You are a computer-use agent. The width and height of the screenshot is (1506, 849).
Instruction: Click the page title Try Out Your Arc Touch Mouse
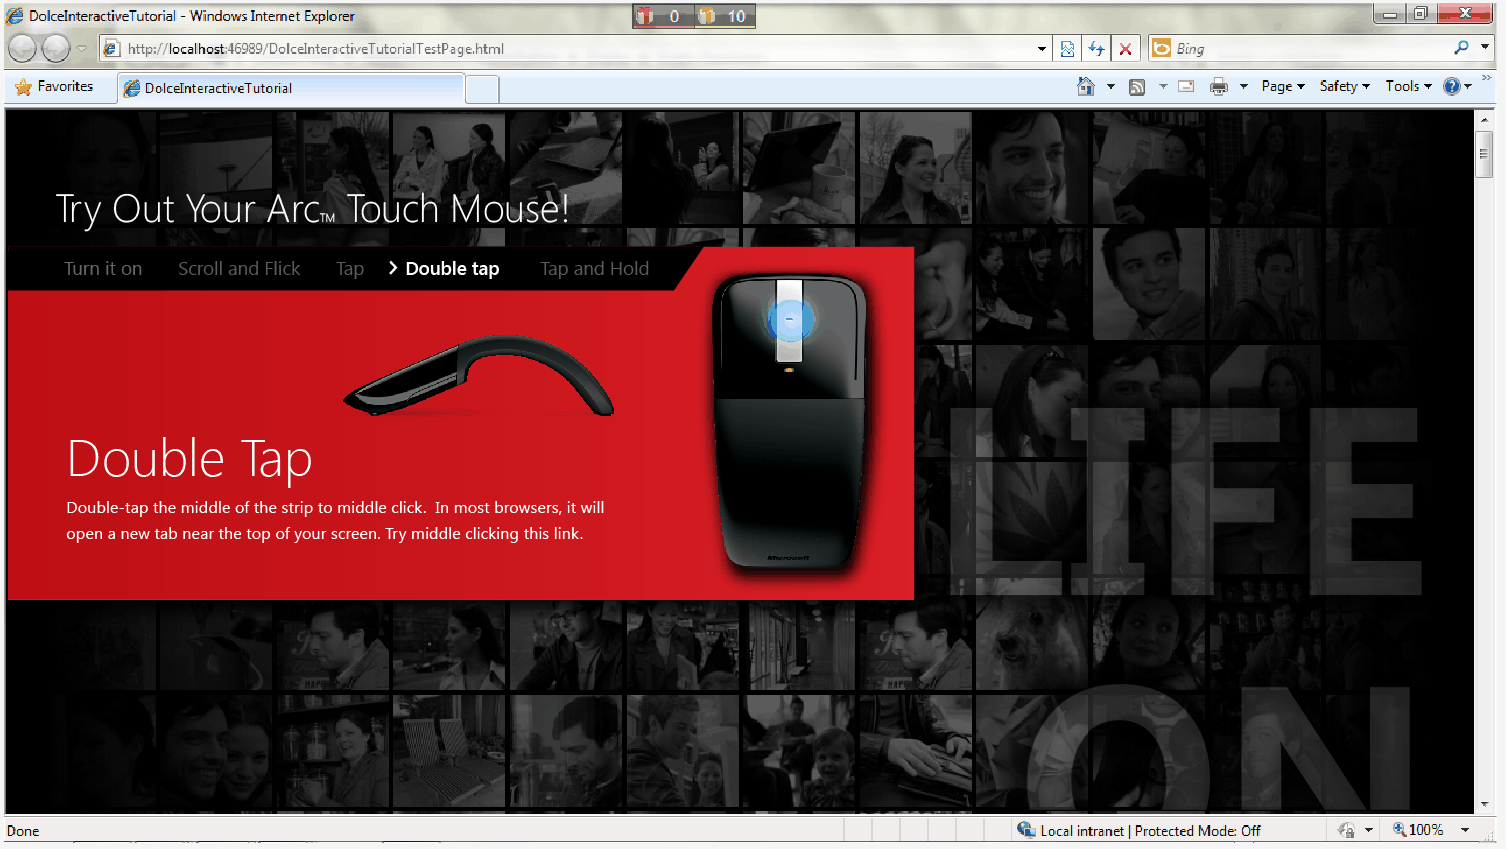pyautogui.click(x=312, y=209)
